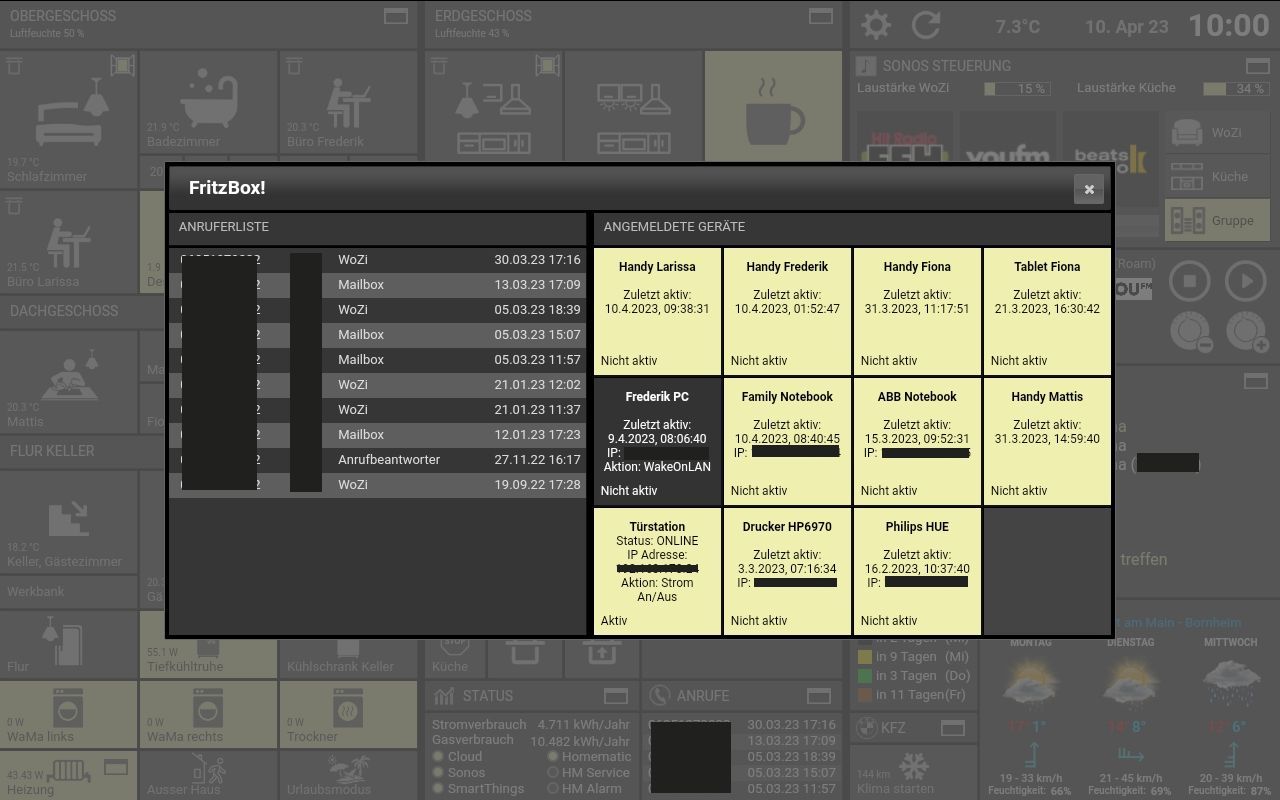Select the Küche Sonos room
Image resolution: width=1280 pixels, height=800 pixels.
pyautogui.click(x=1217, y=176)
